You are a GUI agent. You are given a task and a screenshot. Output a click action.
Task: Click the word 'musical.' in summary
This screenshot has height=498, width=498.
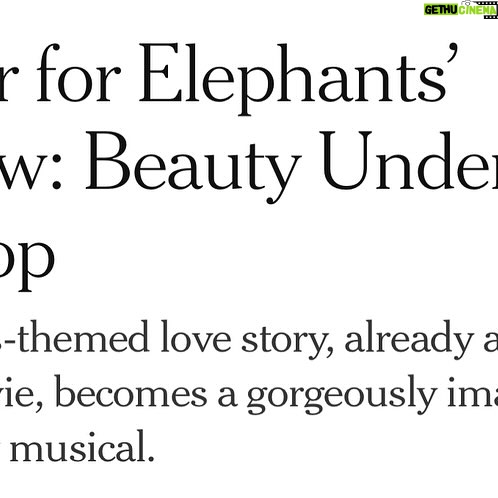coord(82,445)
